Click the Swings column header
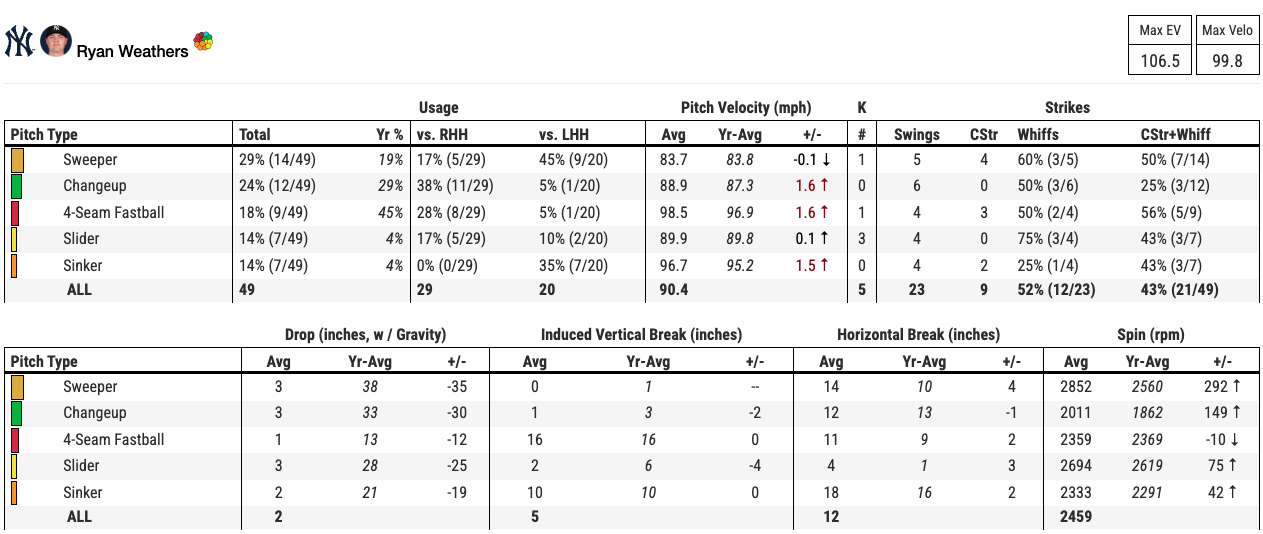 [916, 134]
